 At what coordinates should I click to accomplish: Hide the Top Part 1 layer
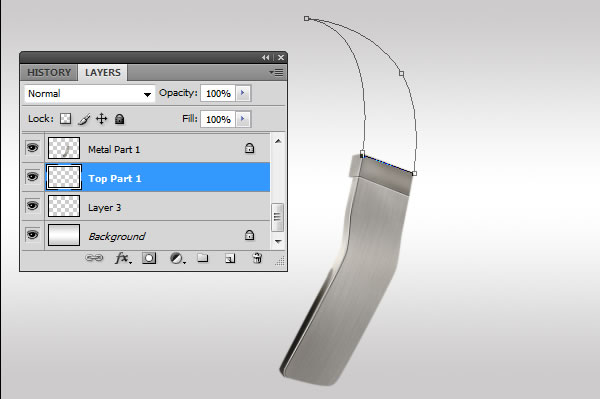pyautogui.click(x=33, y=177)
